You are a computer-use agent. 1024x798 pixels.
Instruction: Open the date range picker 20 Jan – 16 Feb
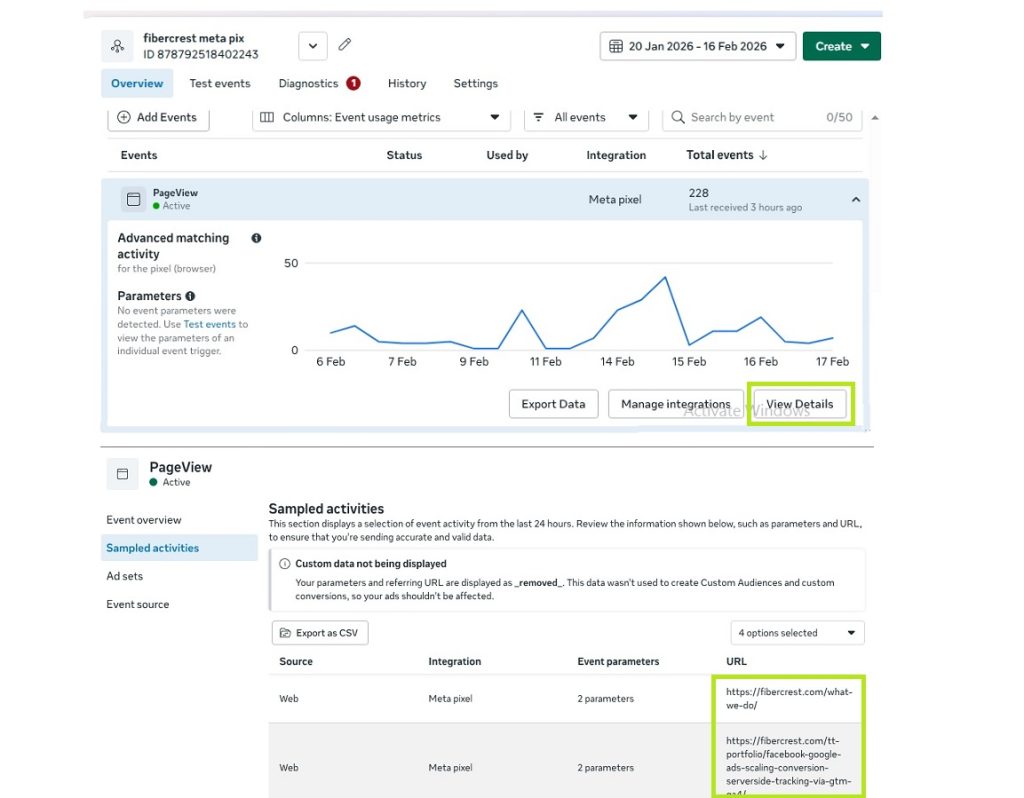pos(698,46)
